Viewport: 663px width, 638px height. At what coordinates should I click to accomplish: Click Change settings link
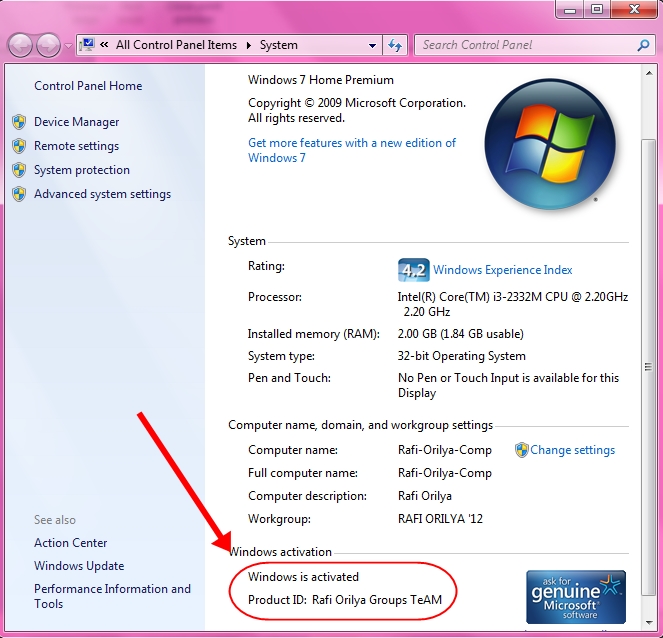point(573,450)
